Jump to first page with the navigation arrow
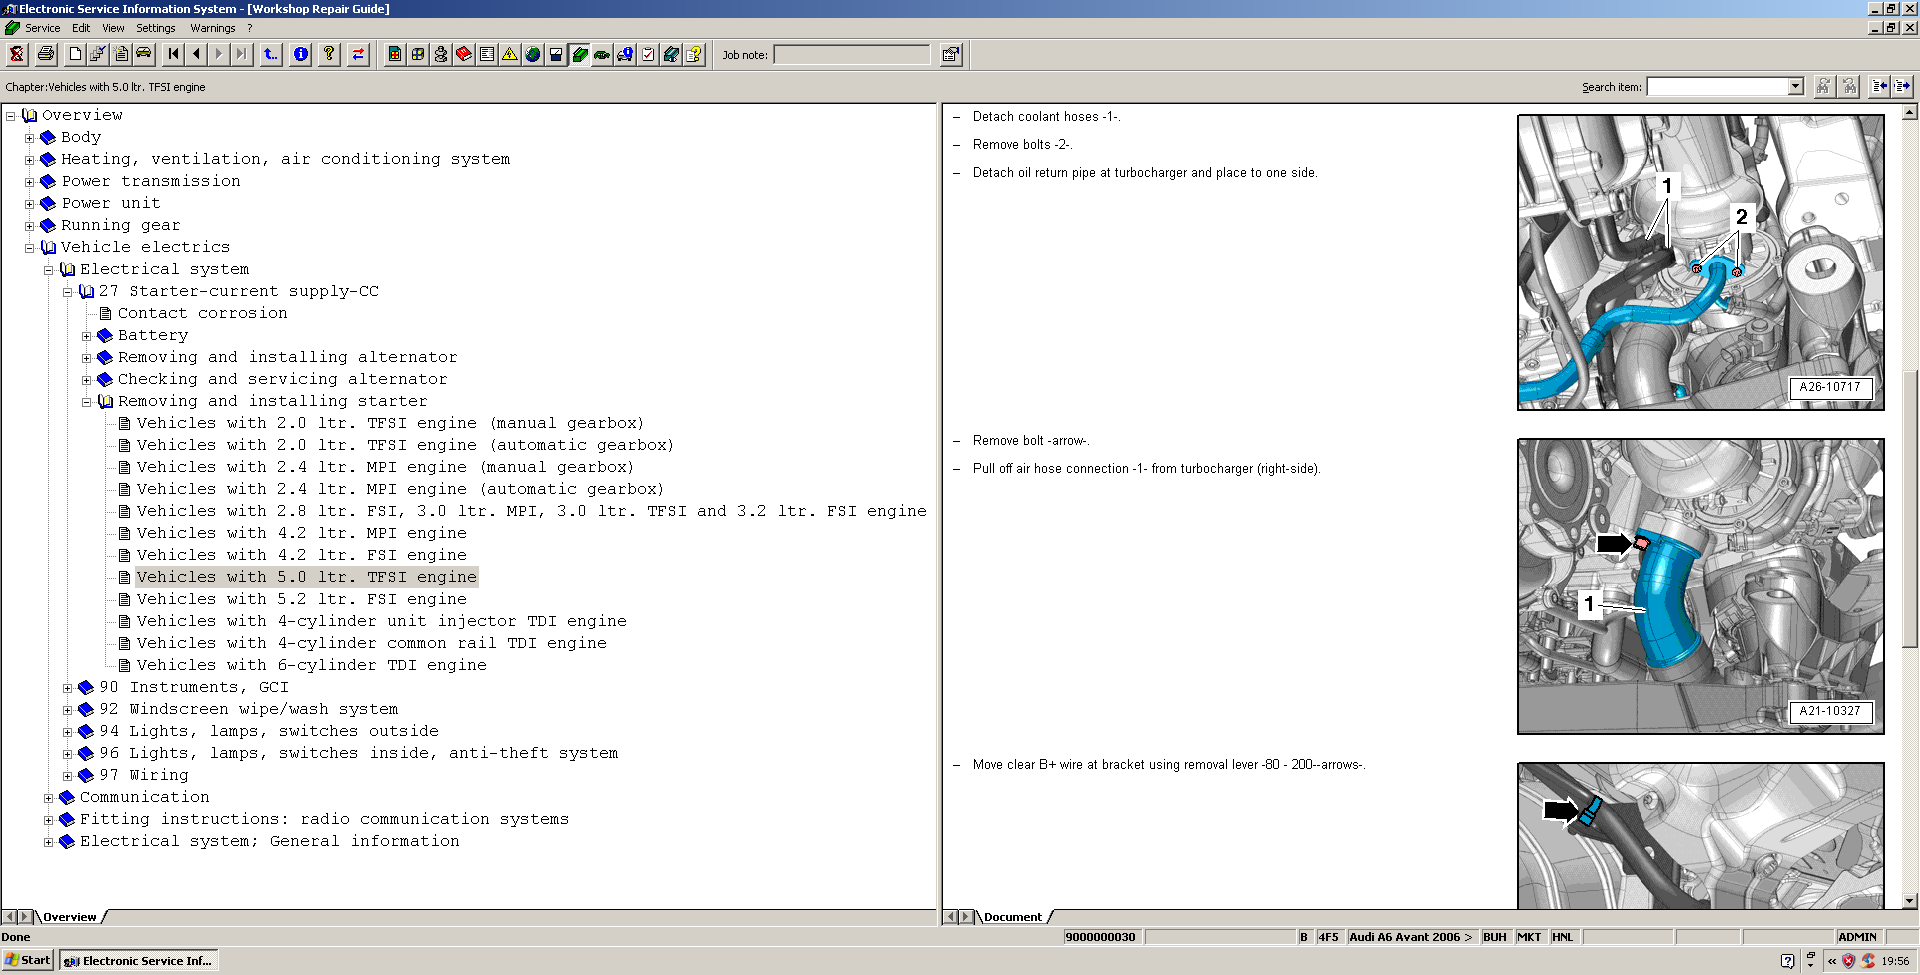 tap(173, 54)
